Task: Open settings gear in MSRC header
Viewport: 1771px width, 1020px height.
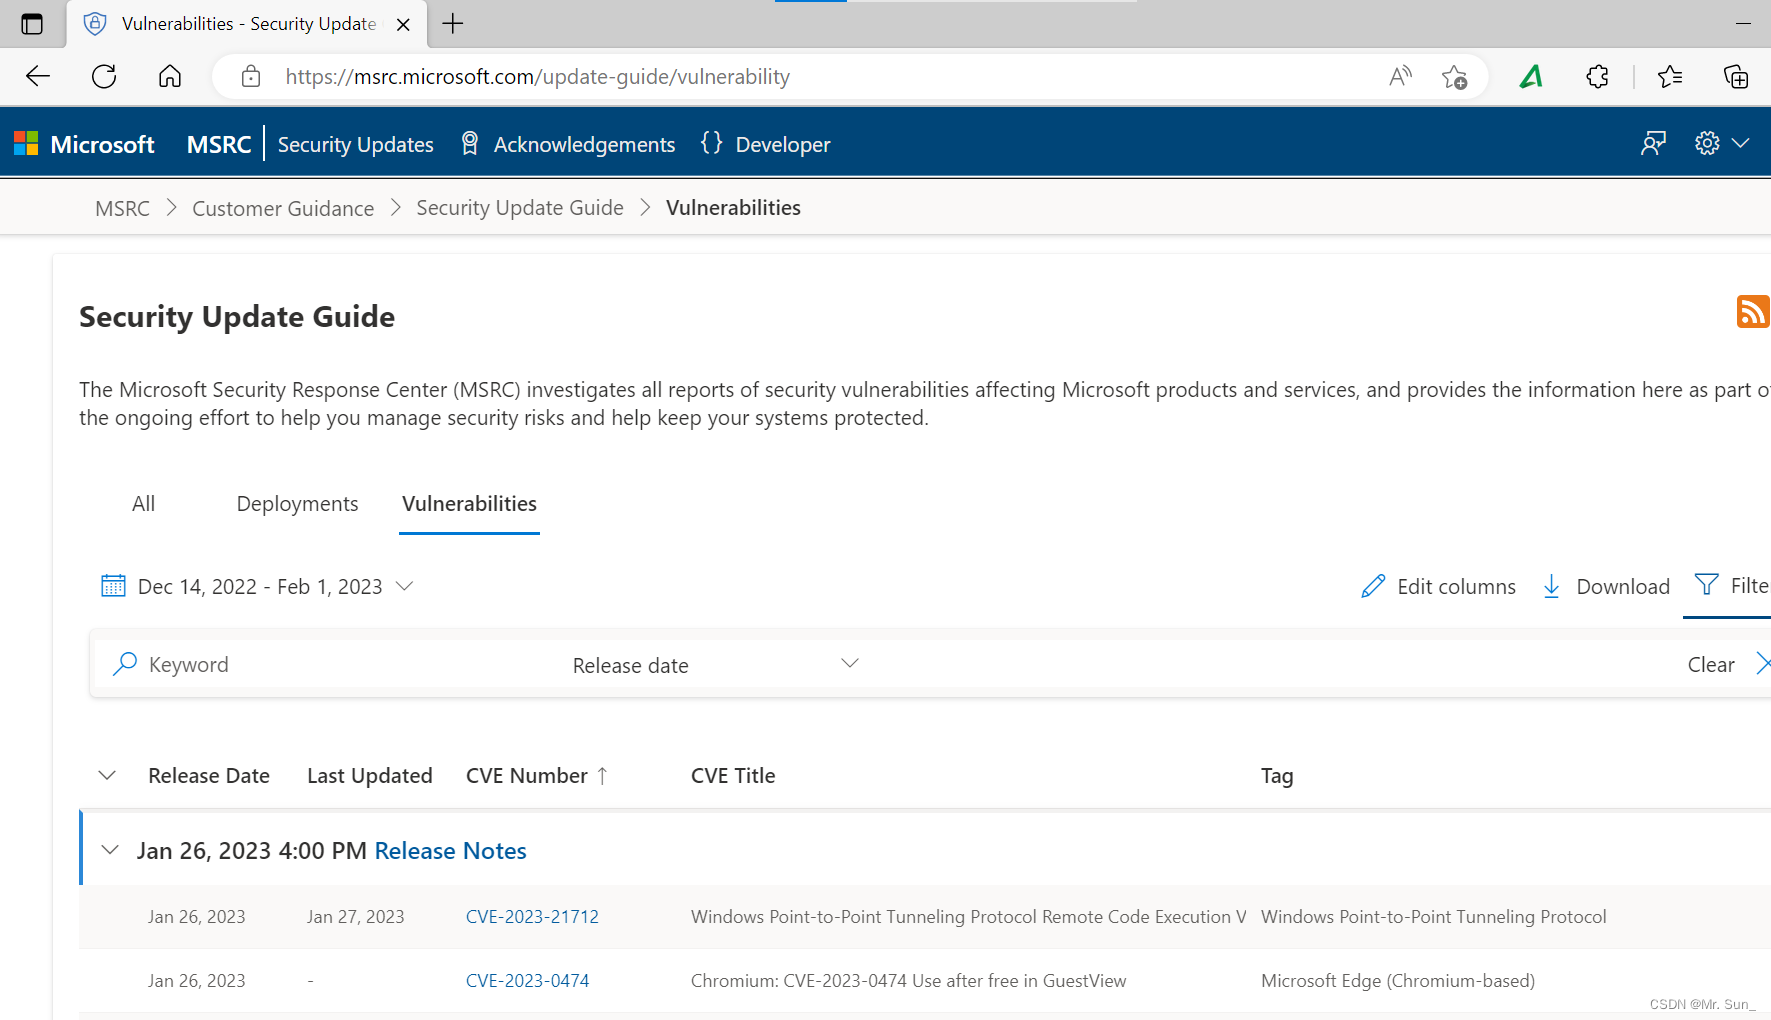Action: [x=1707, y=143]
